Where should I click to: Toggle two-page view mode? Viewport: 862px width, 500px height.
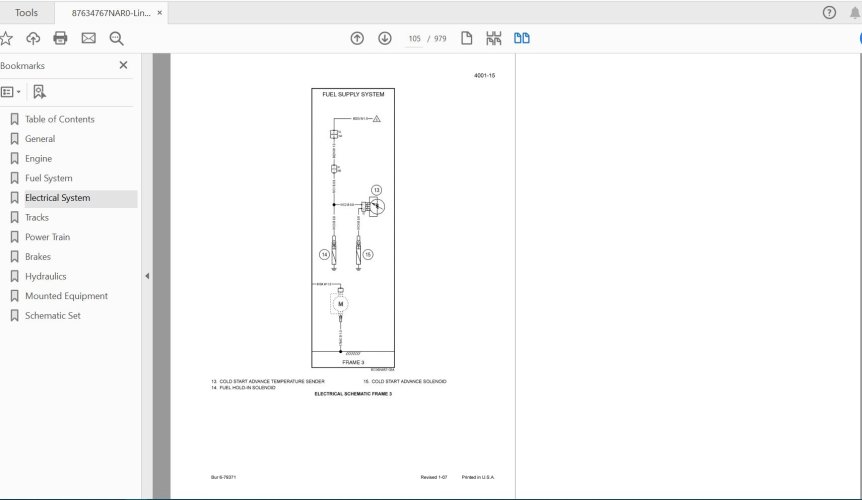point(521,38)
